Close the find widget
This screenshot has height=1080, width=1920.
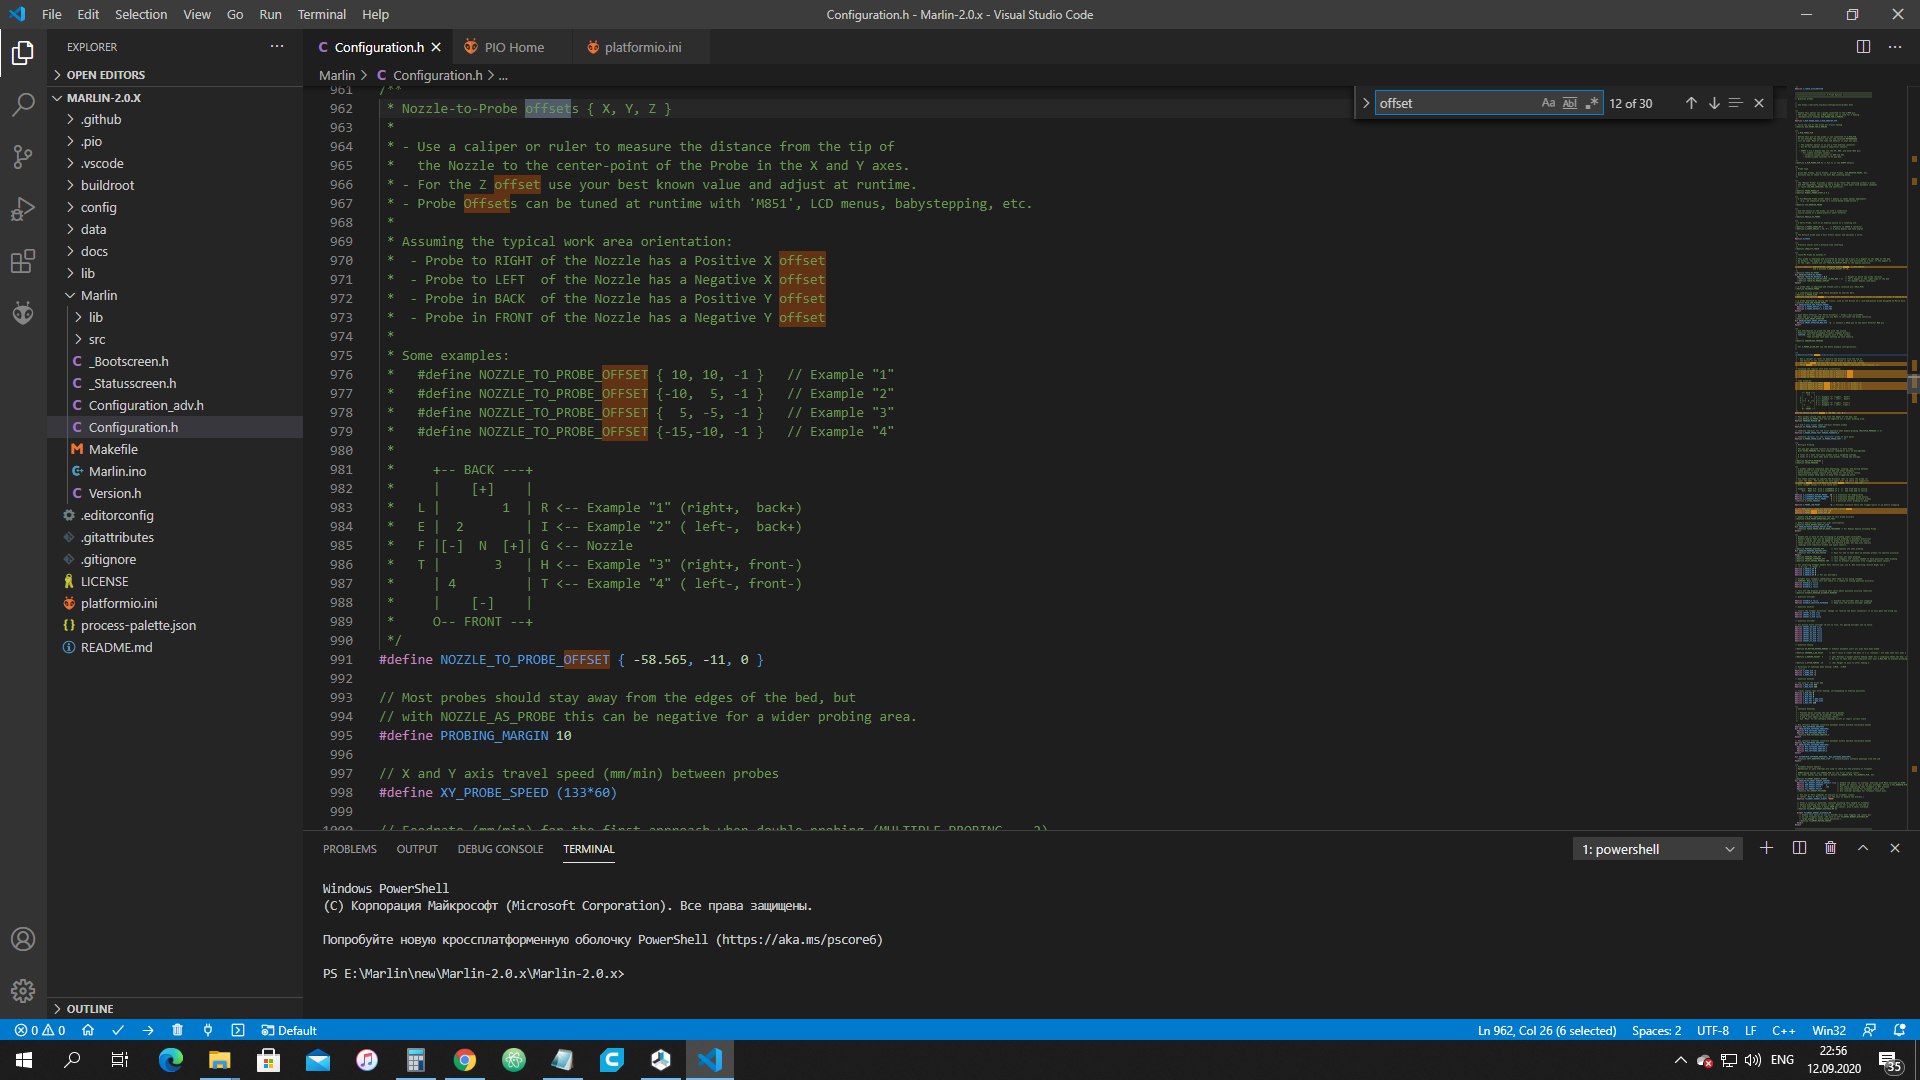point(1759,103)
